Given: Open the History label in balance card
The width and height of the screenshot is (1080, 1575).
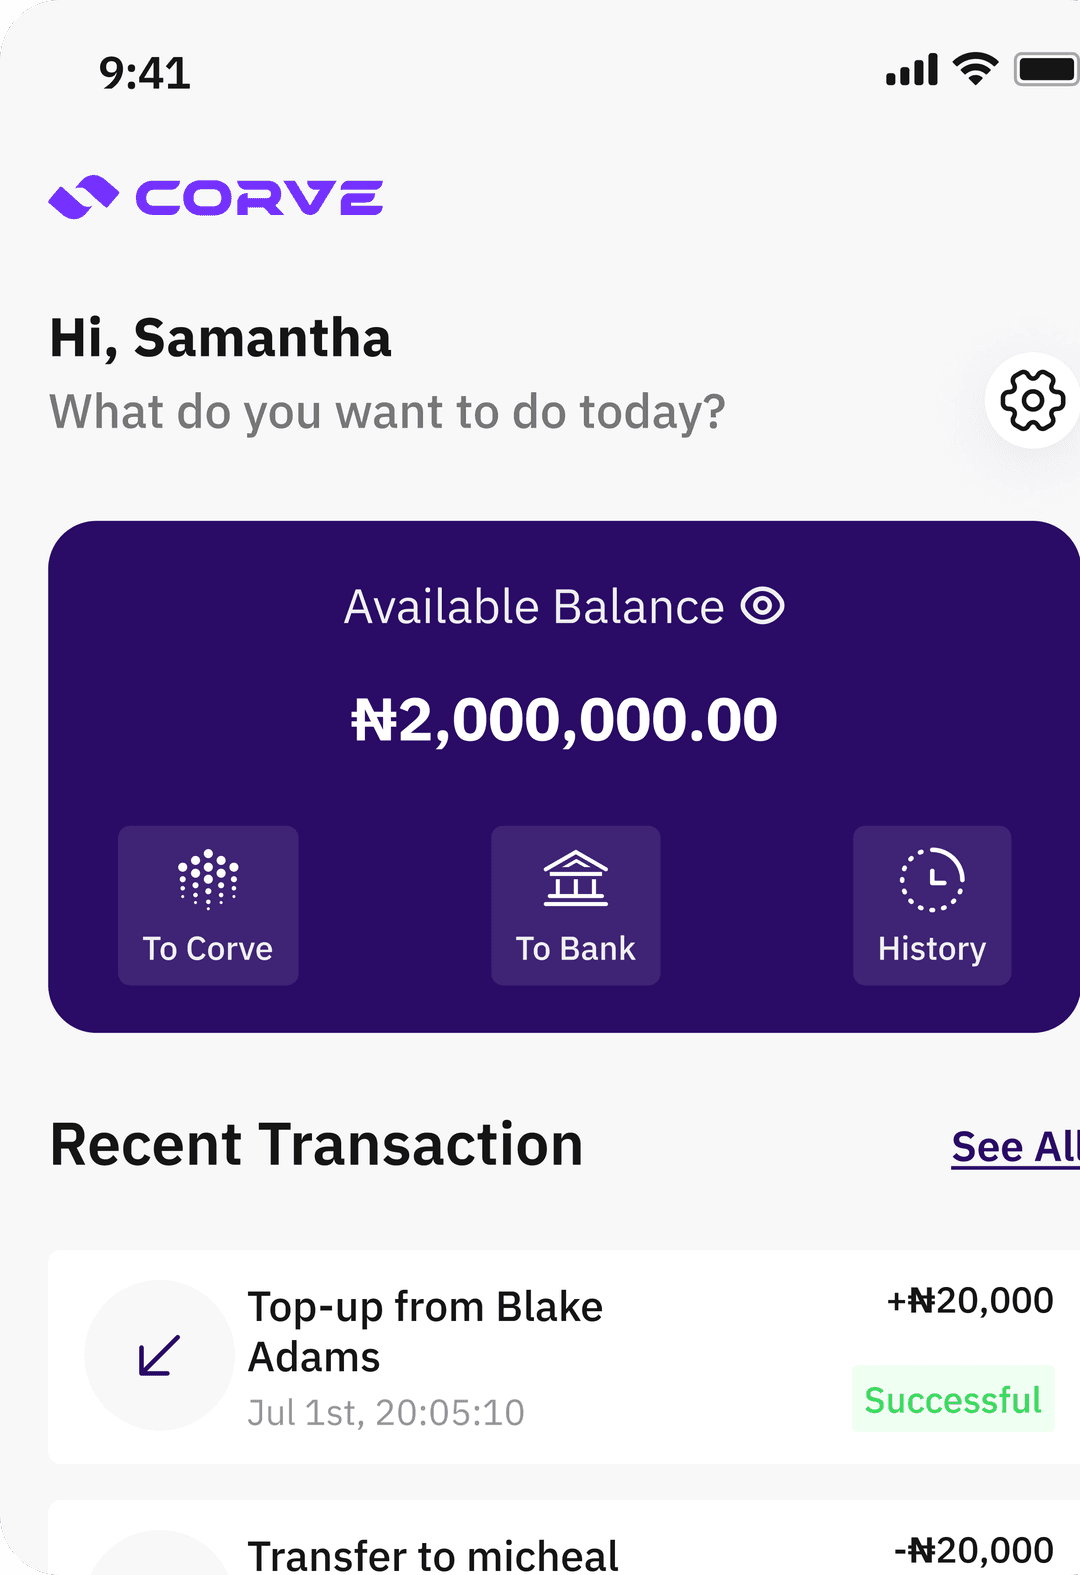Looking at the screenshot, I should (x=932, y=949).
